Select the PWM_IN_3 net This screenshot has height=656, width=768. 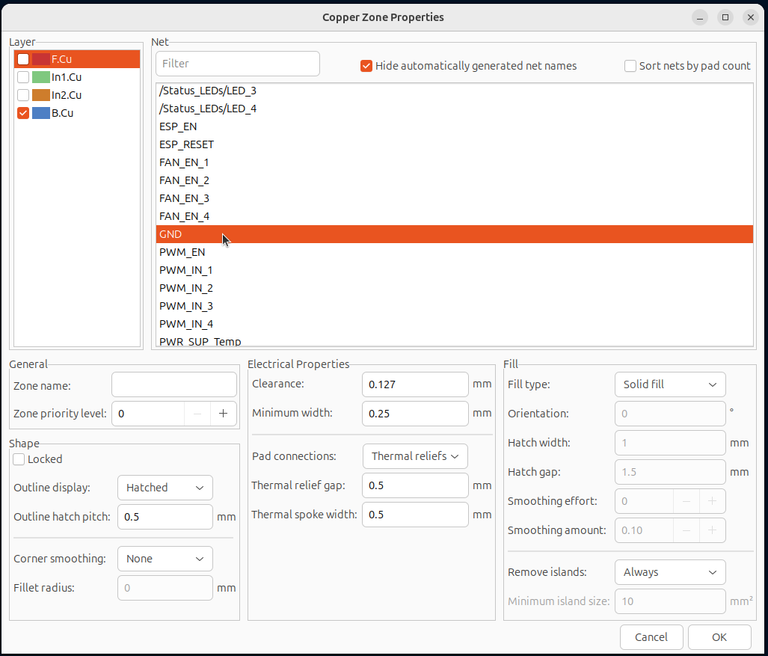pos(455,306)
